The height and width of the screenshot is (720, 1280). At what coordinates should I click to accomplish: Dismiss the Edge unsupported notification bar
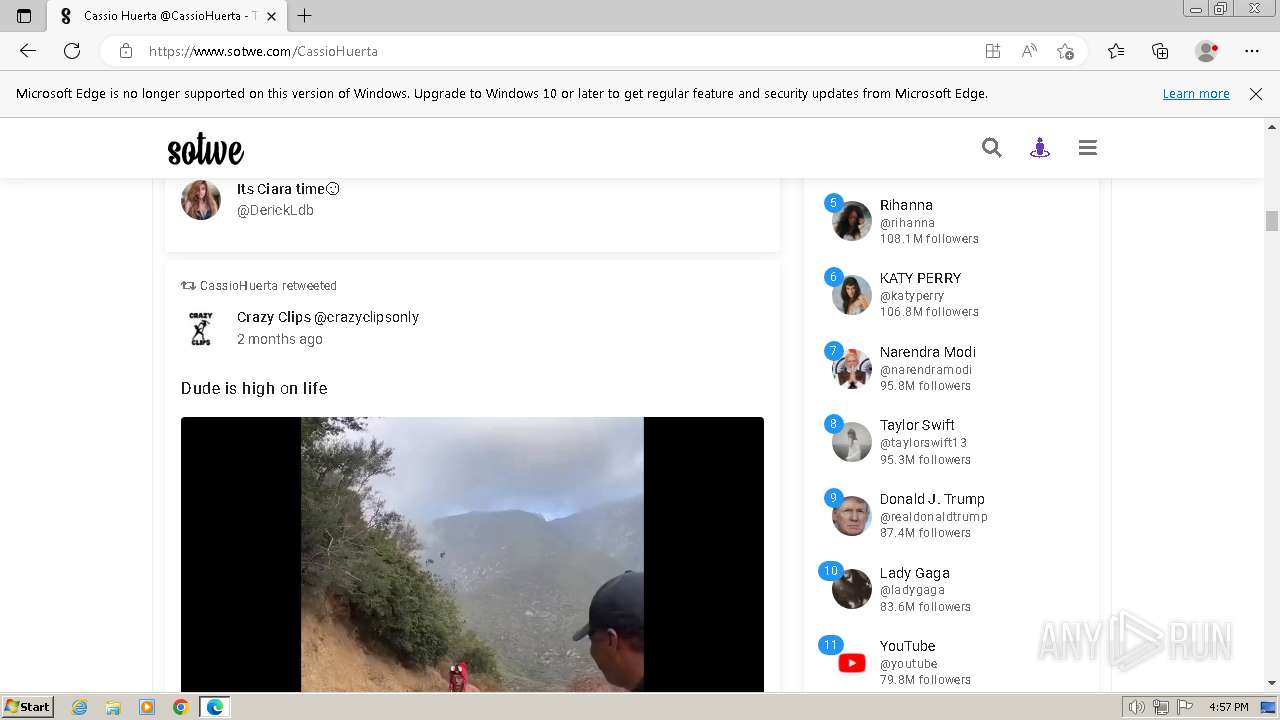click(x=1256, y=93)
